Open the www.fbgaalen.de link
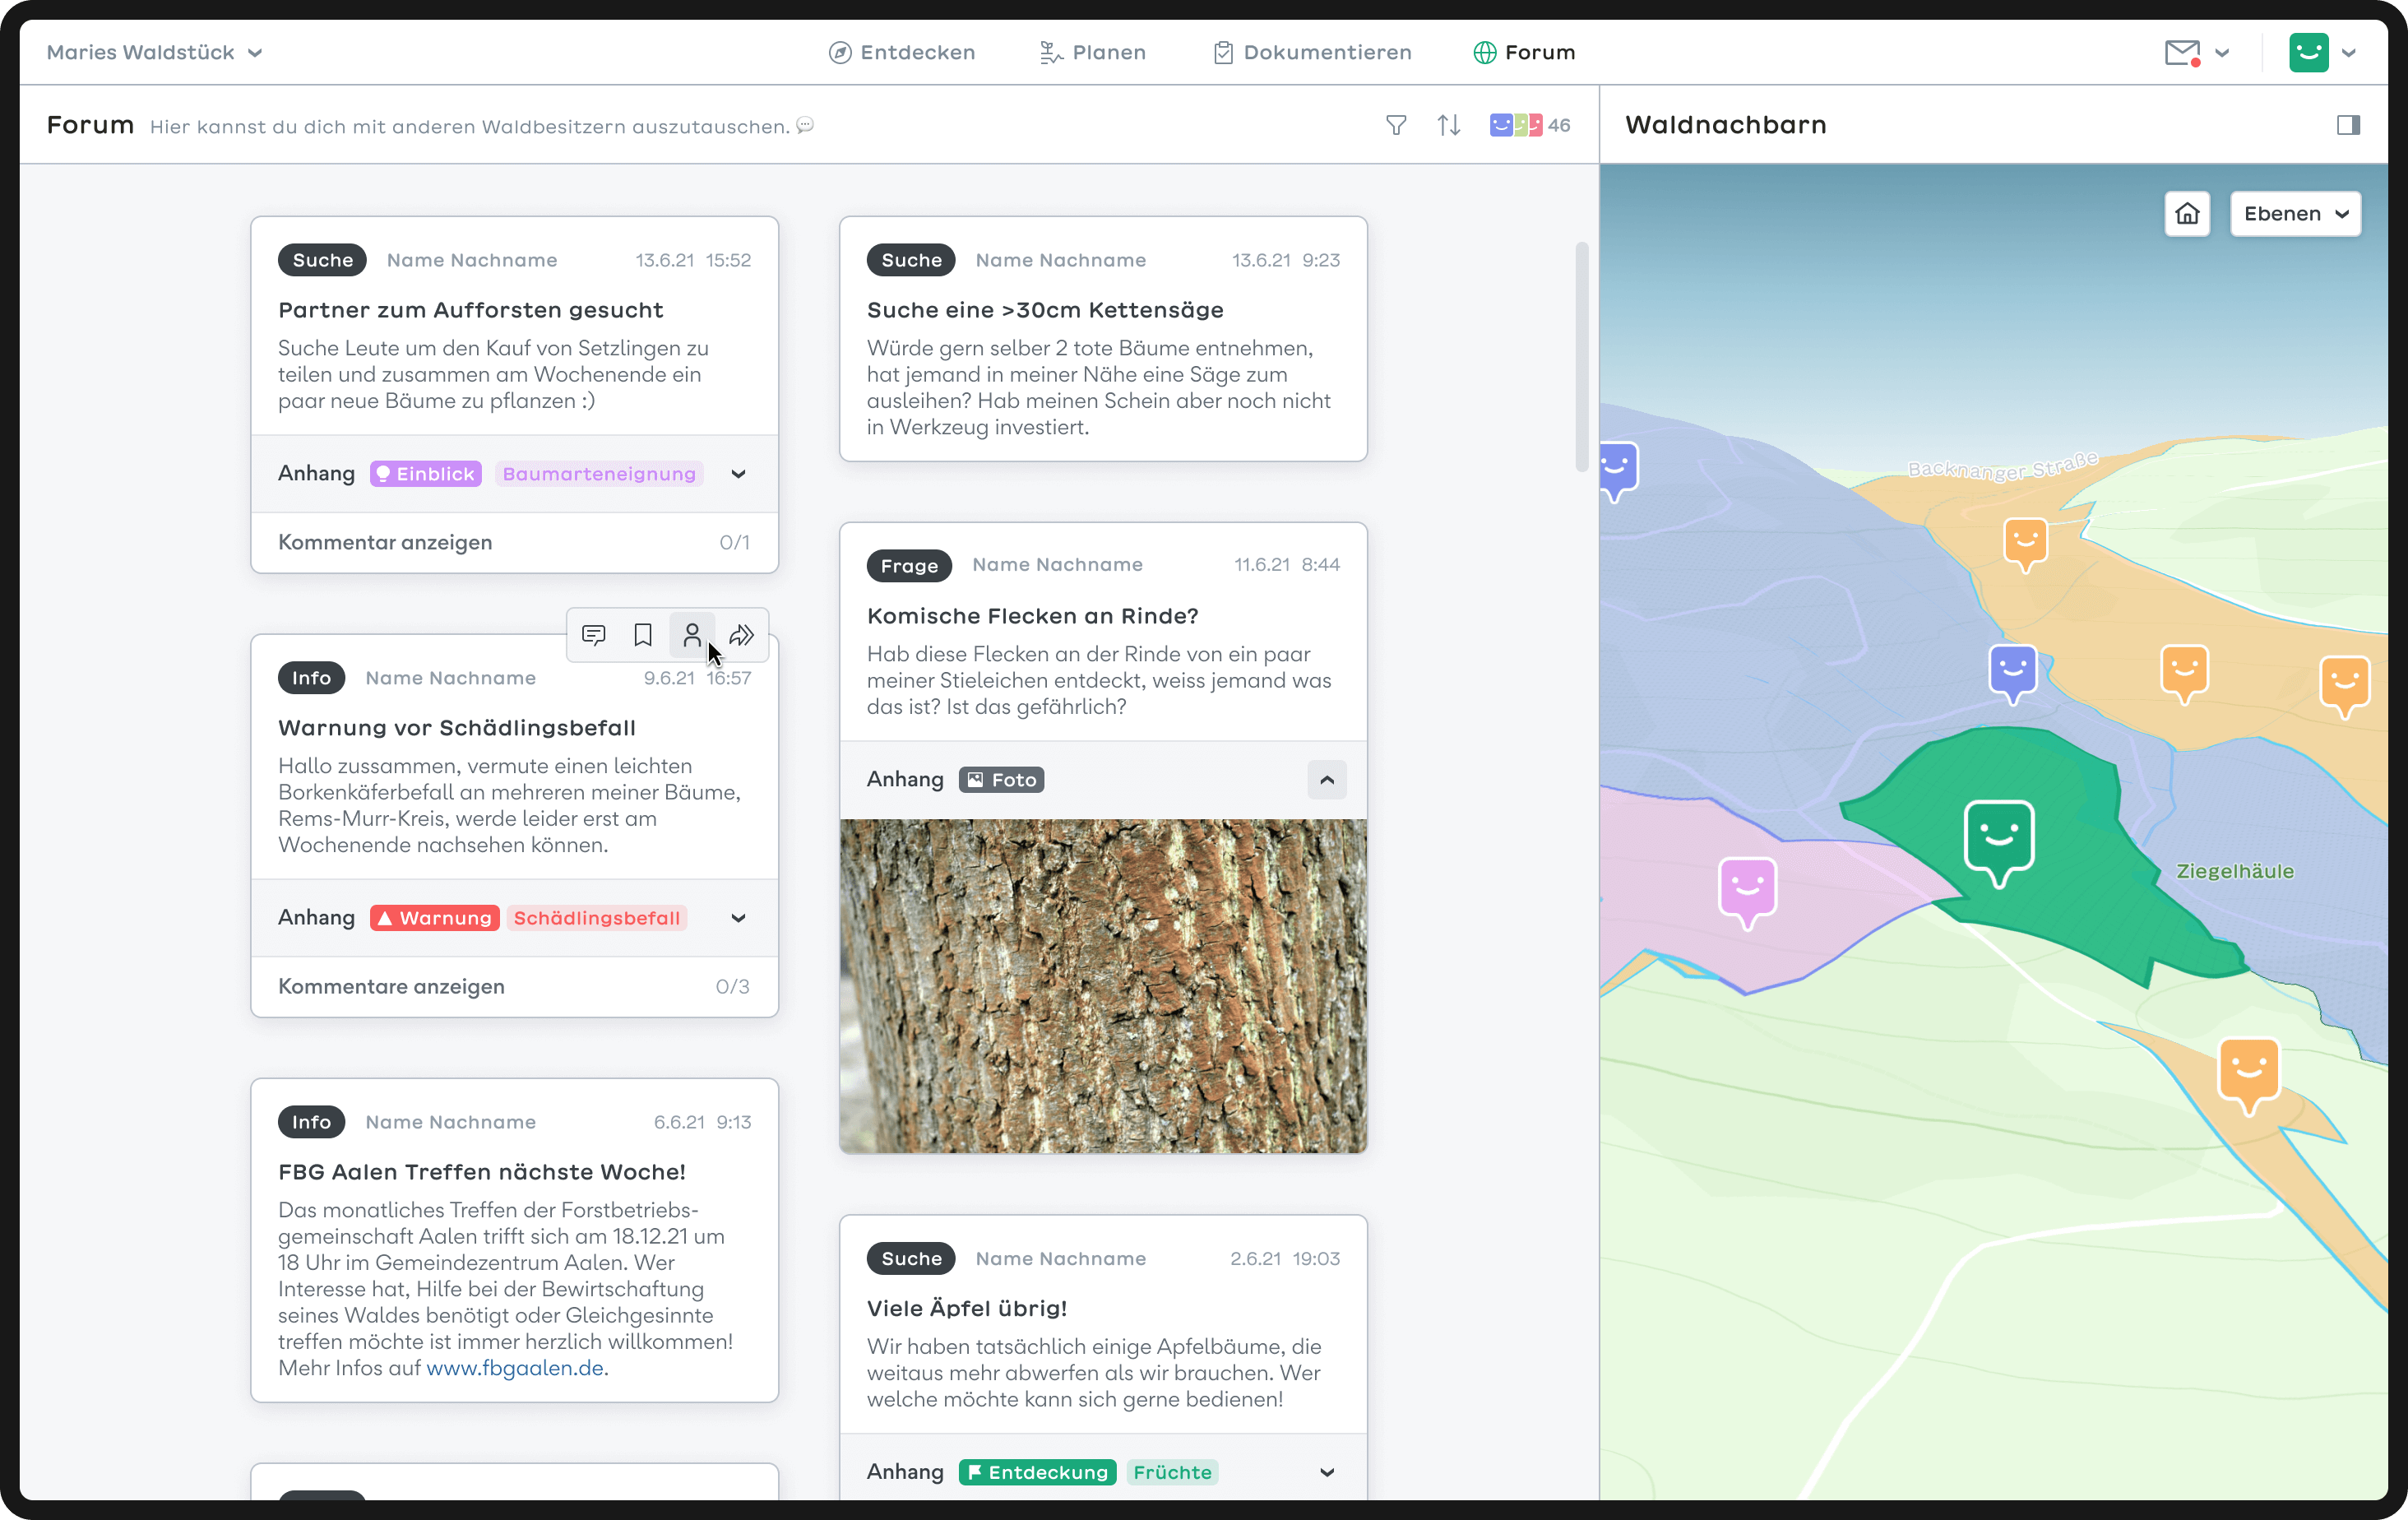2408x1520 pixels. point(515,1368)
